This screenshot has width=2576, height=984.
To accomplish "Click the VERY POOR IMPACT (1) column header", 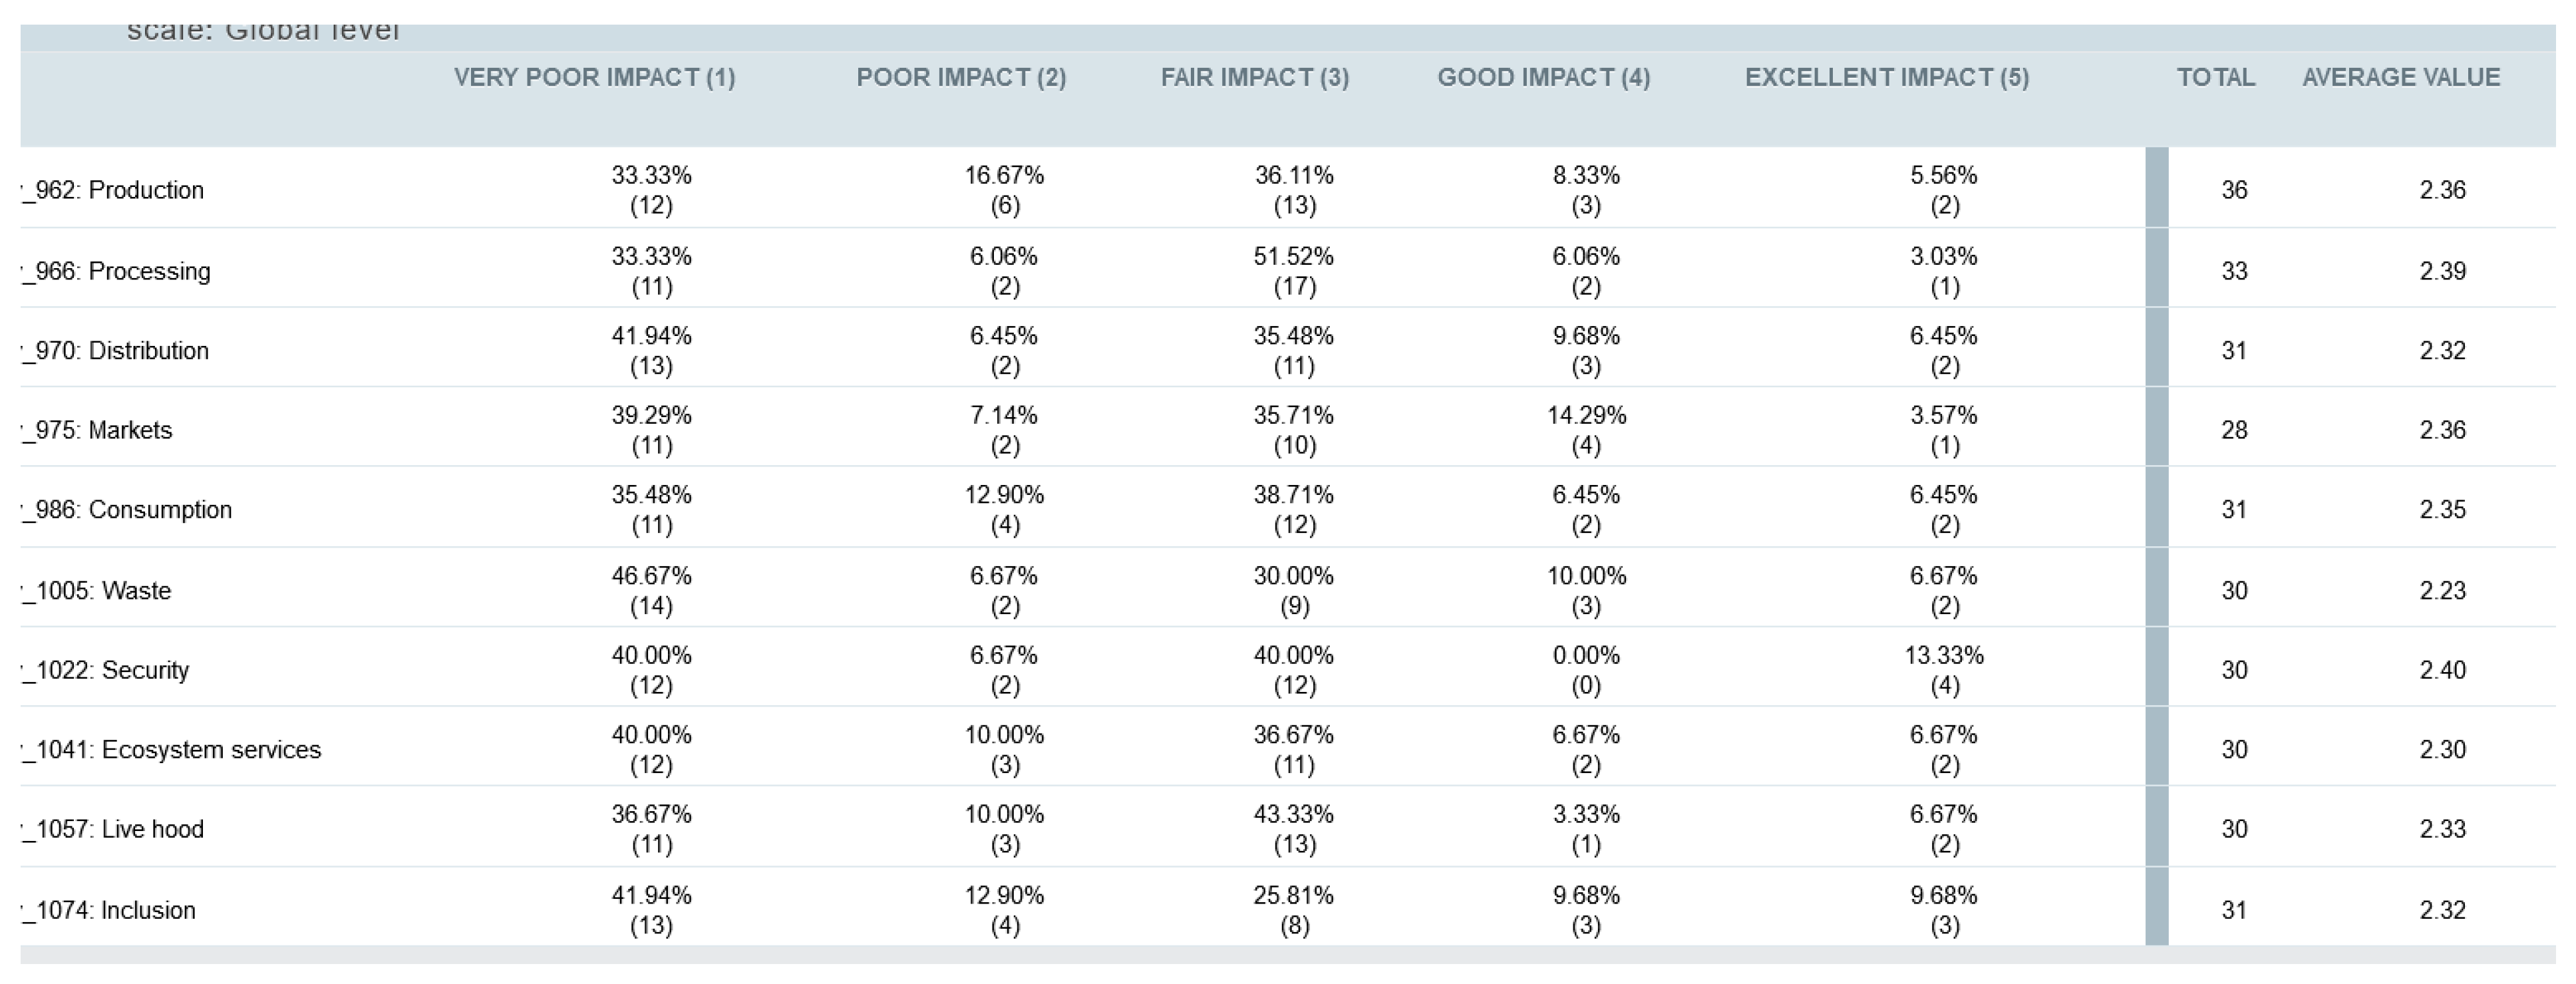I will [594, 78].
